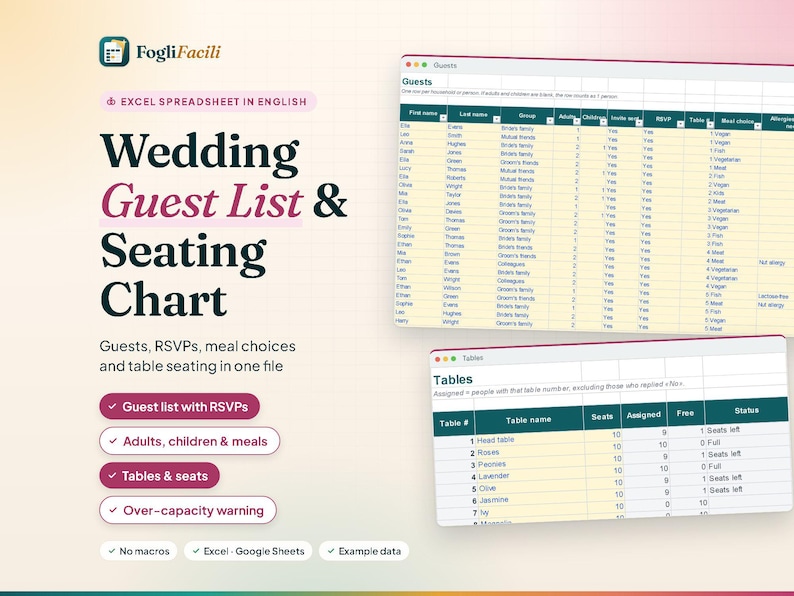This screenshot has width=794, height=596.
Task: Select the first name cell Harry
Action: (420, 321)
